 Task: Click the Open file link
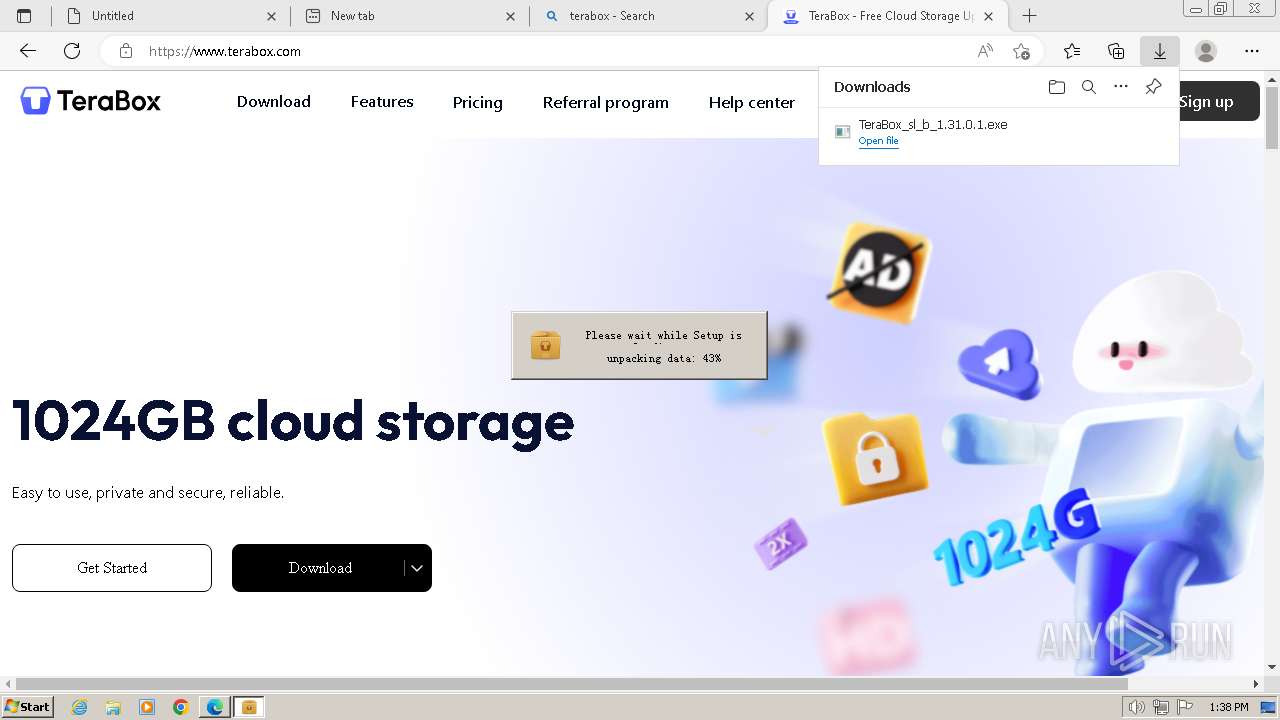point(879,142)
